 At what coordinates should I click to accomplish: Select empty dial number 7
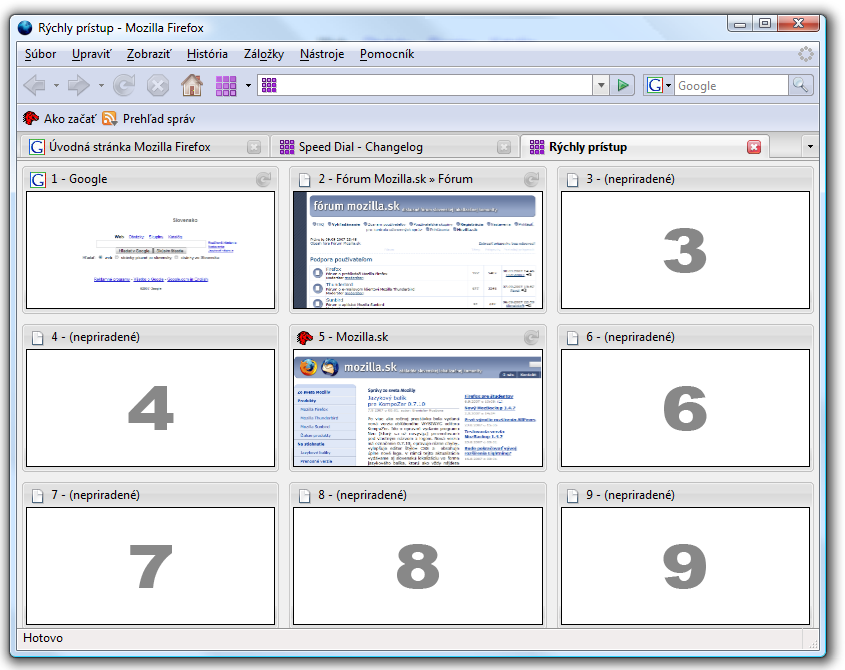point(150,566)
